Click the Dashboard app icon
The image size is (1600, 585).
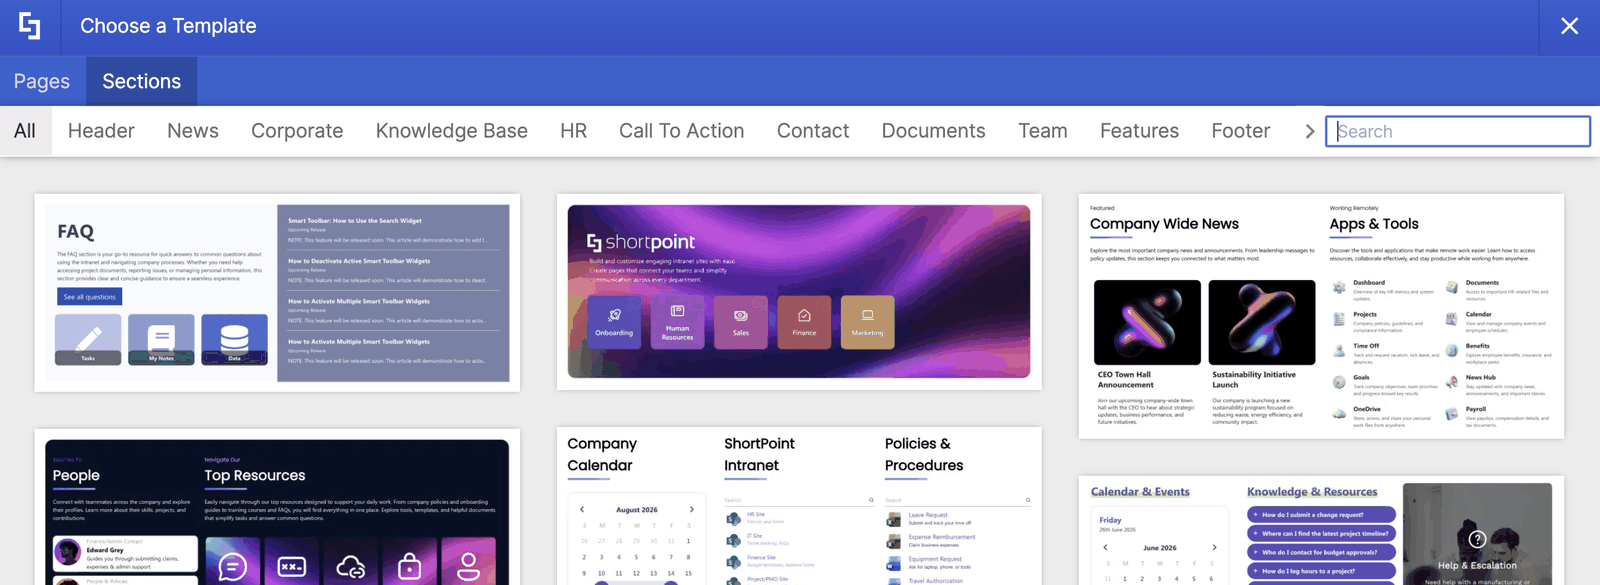pos(1339,288)
